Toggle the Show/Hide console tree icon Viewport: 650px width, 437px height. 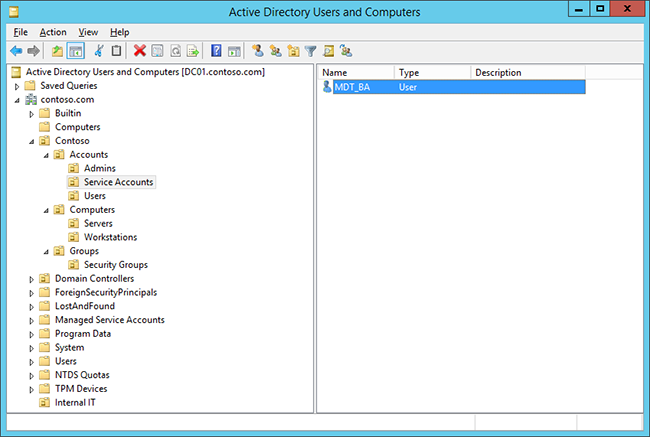coord(75,50)
